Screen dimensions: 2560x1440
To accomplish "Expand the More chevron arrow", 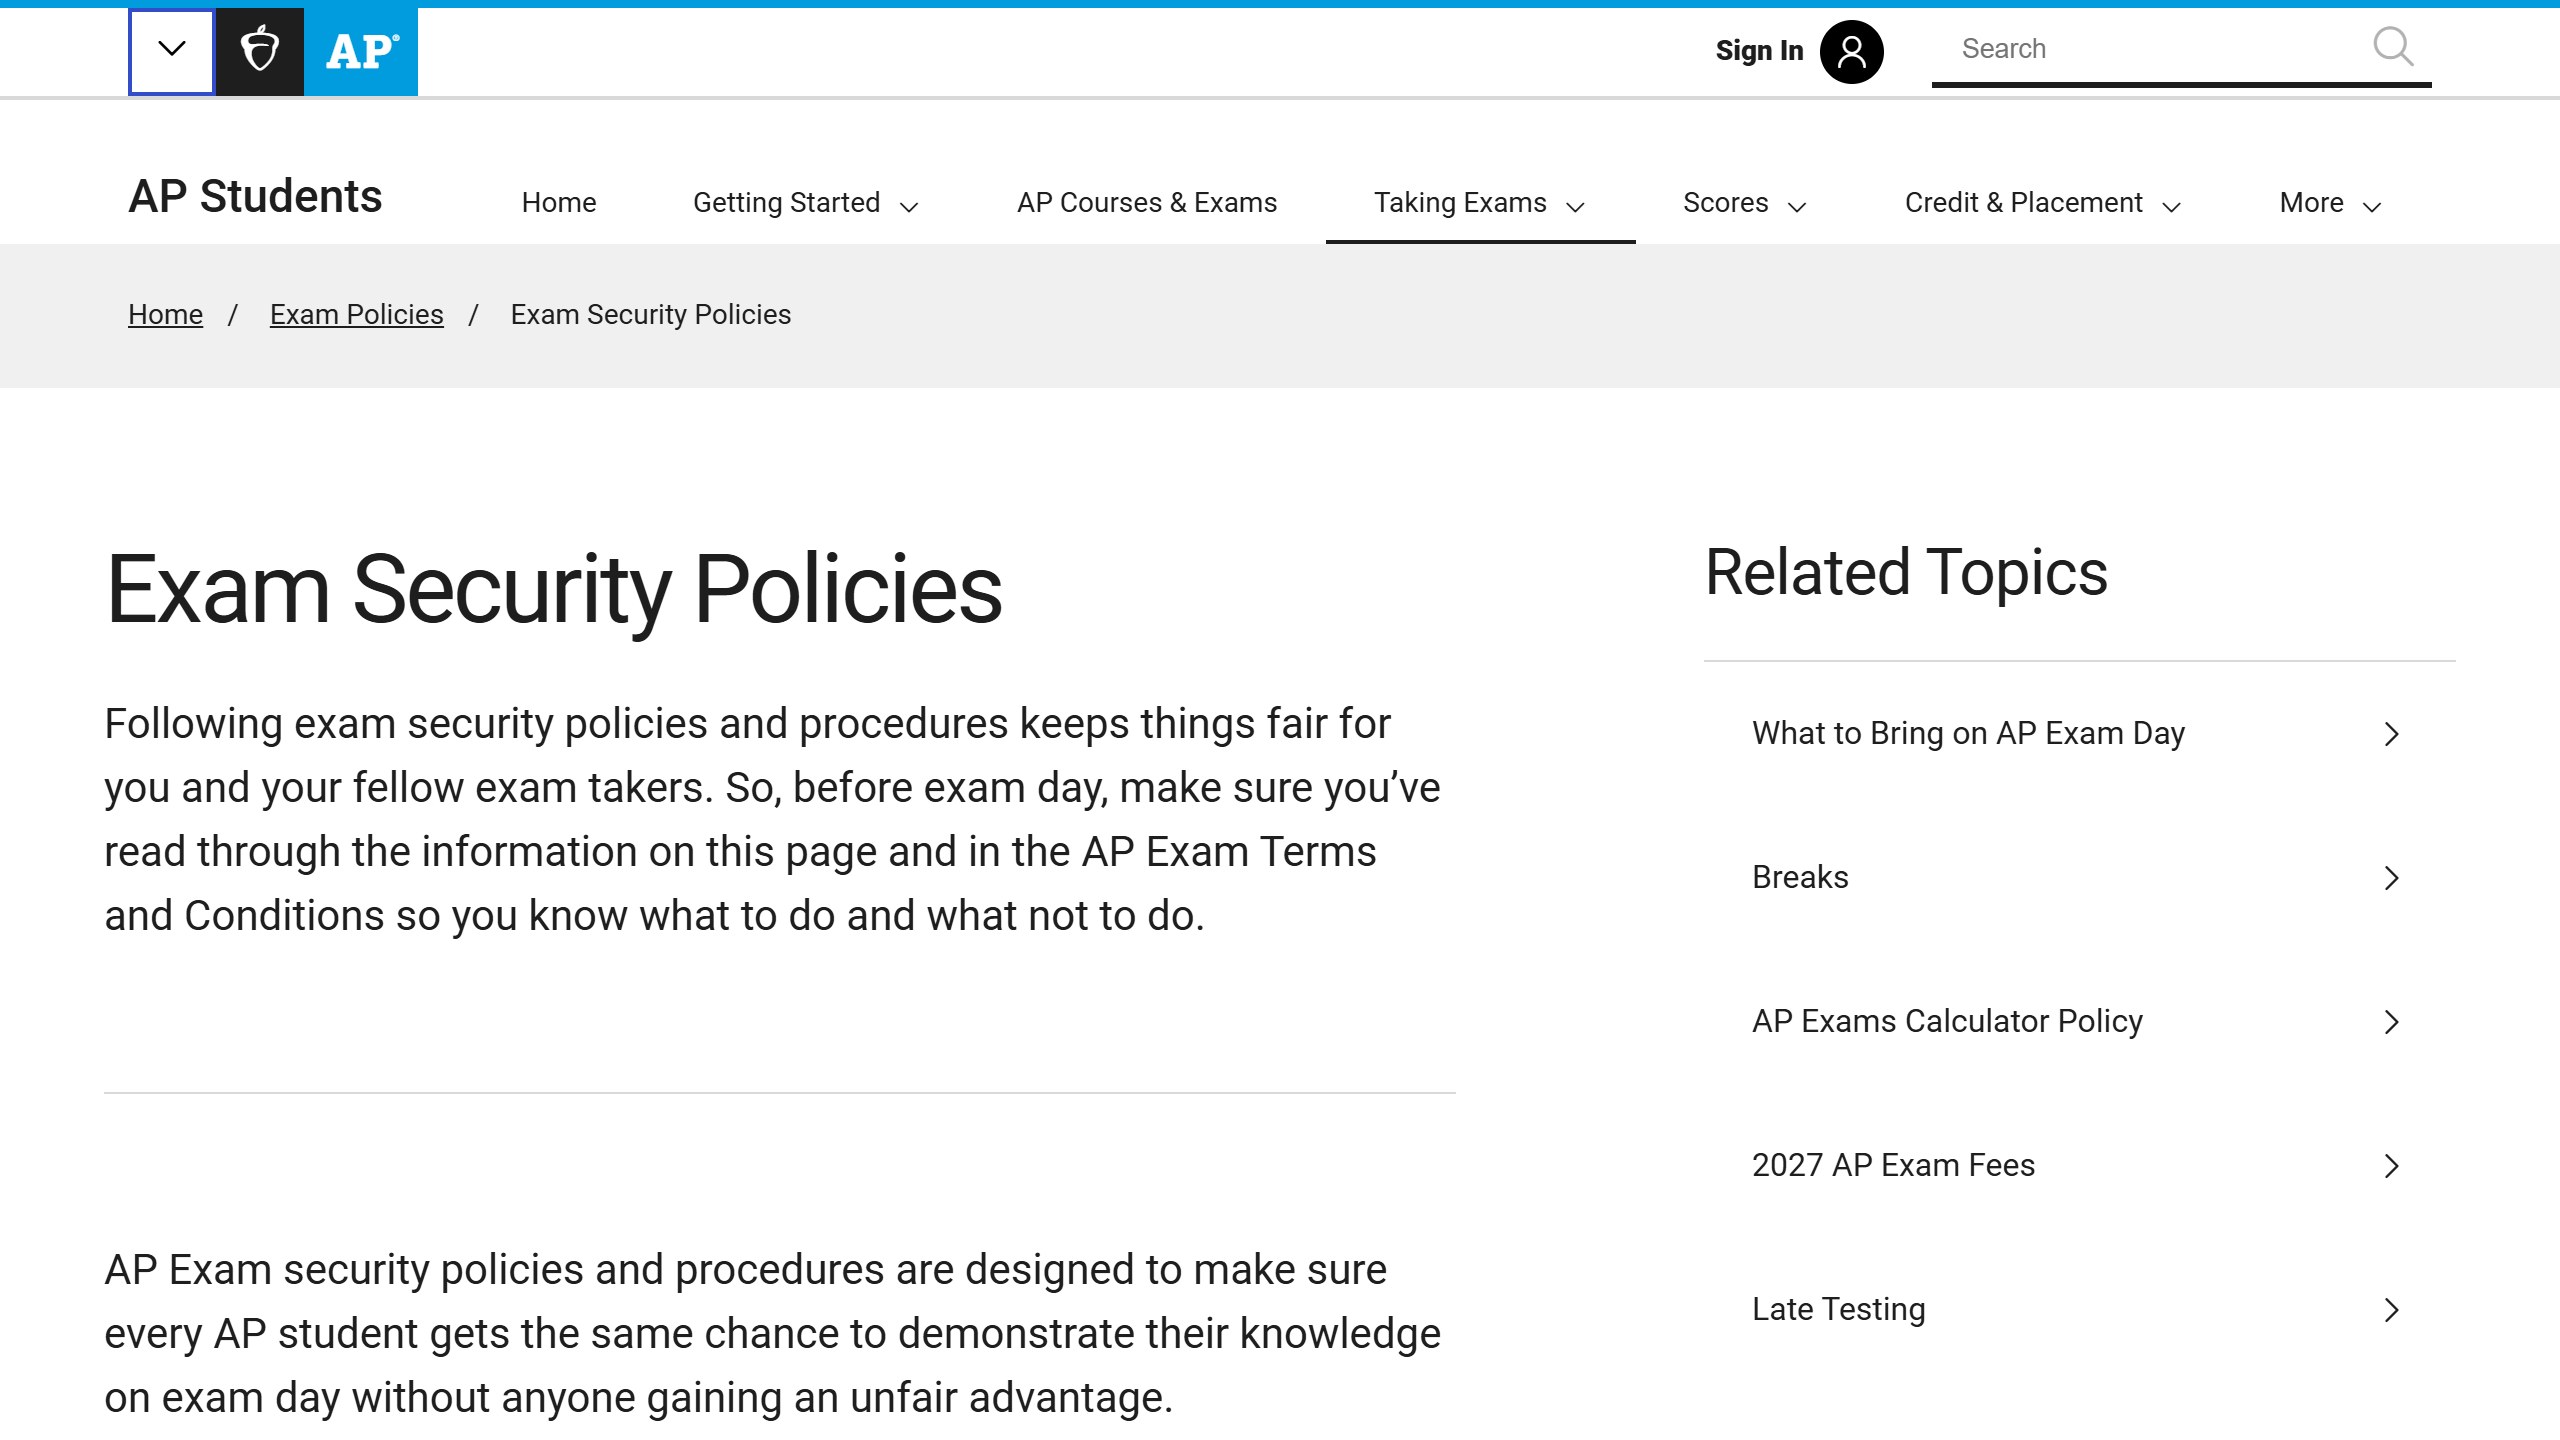I will pyautogui.click(x=2372, y=207).
